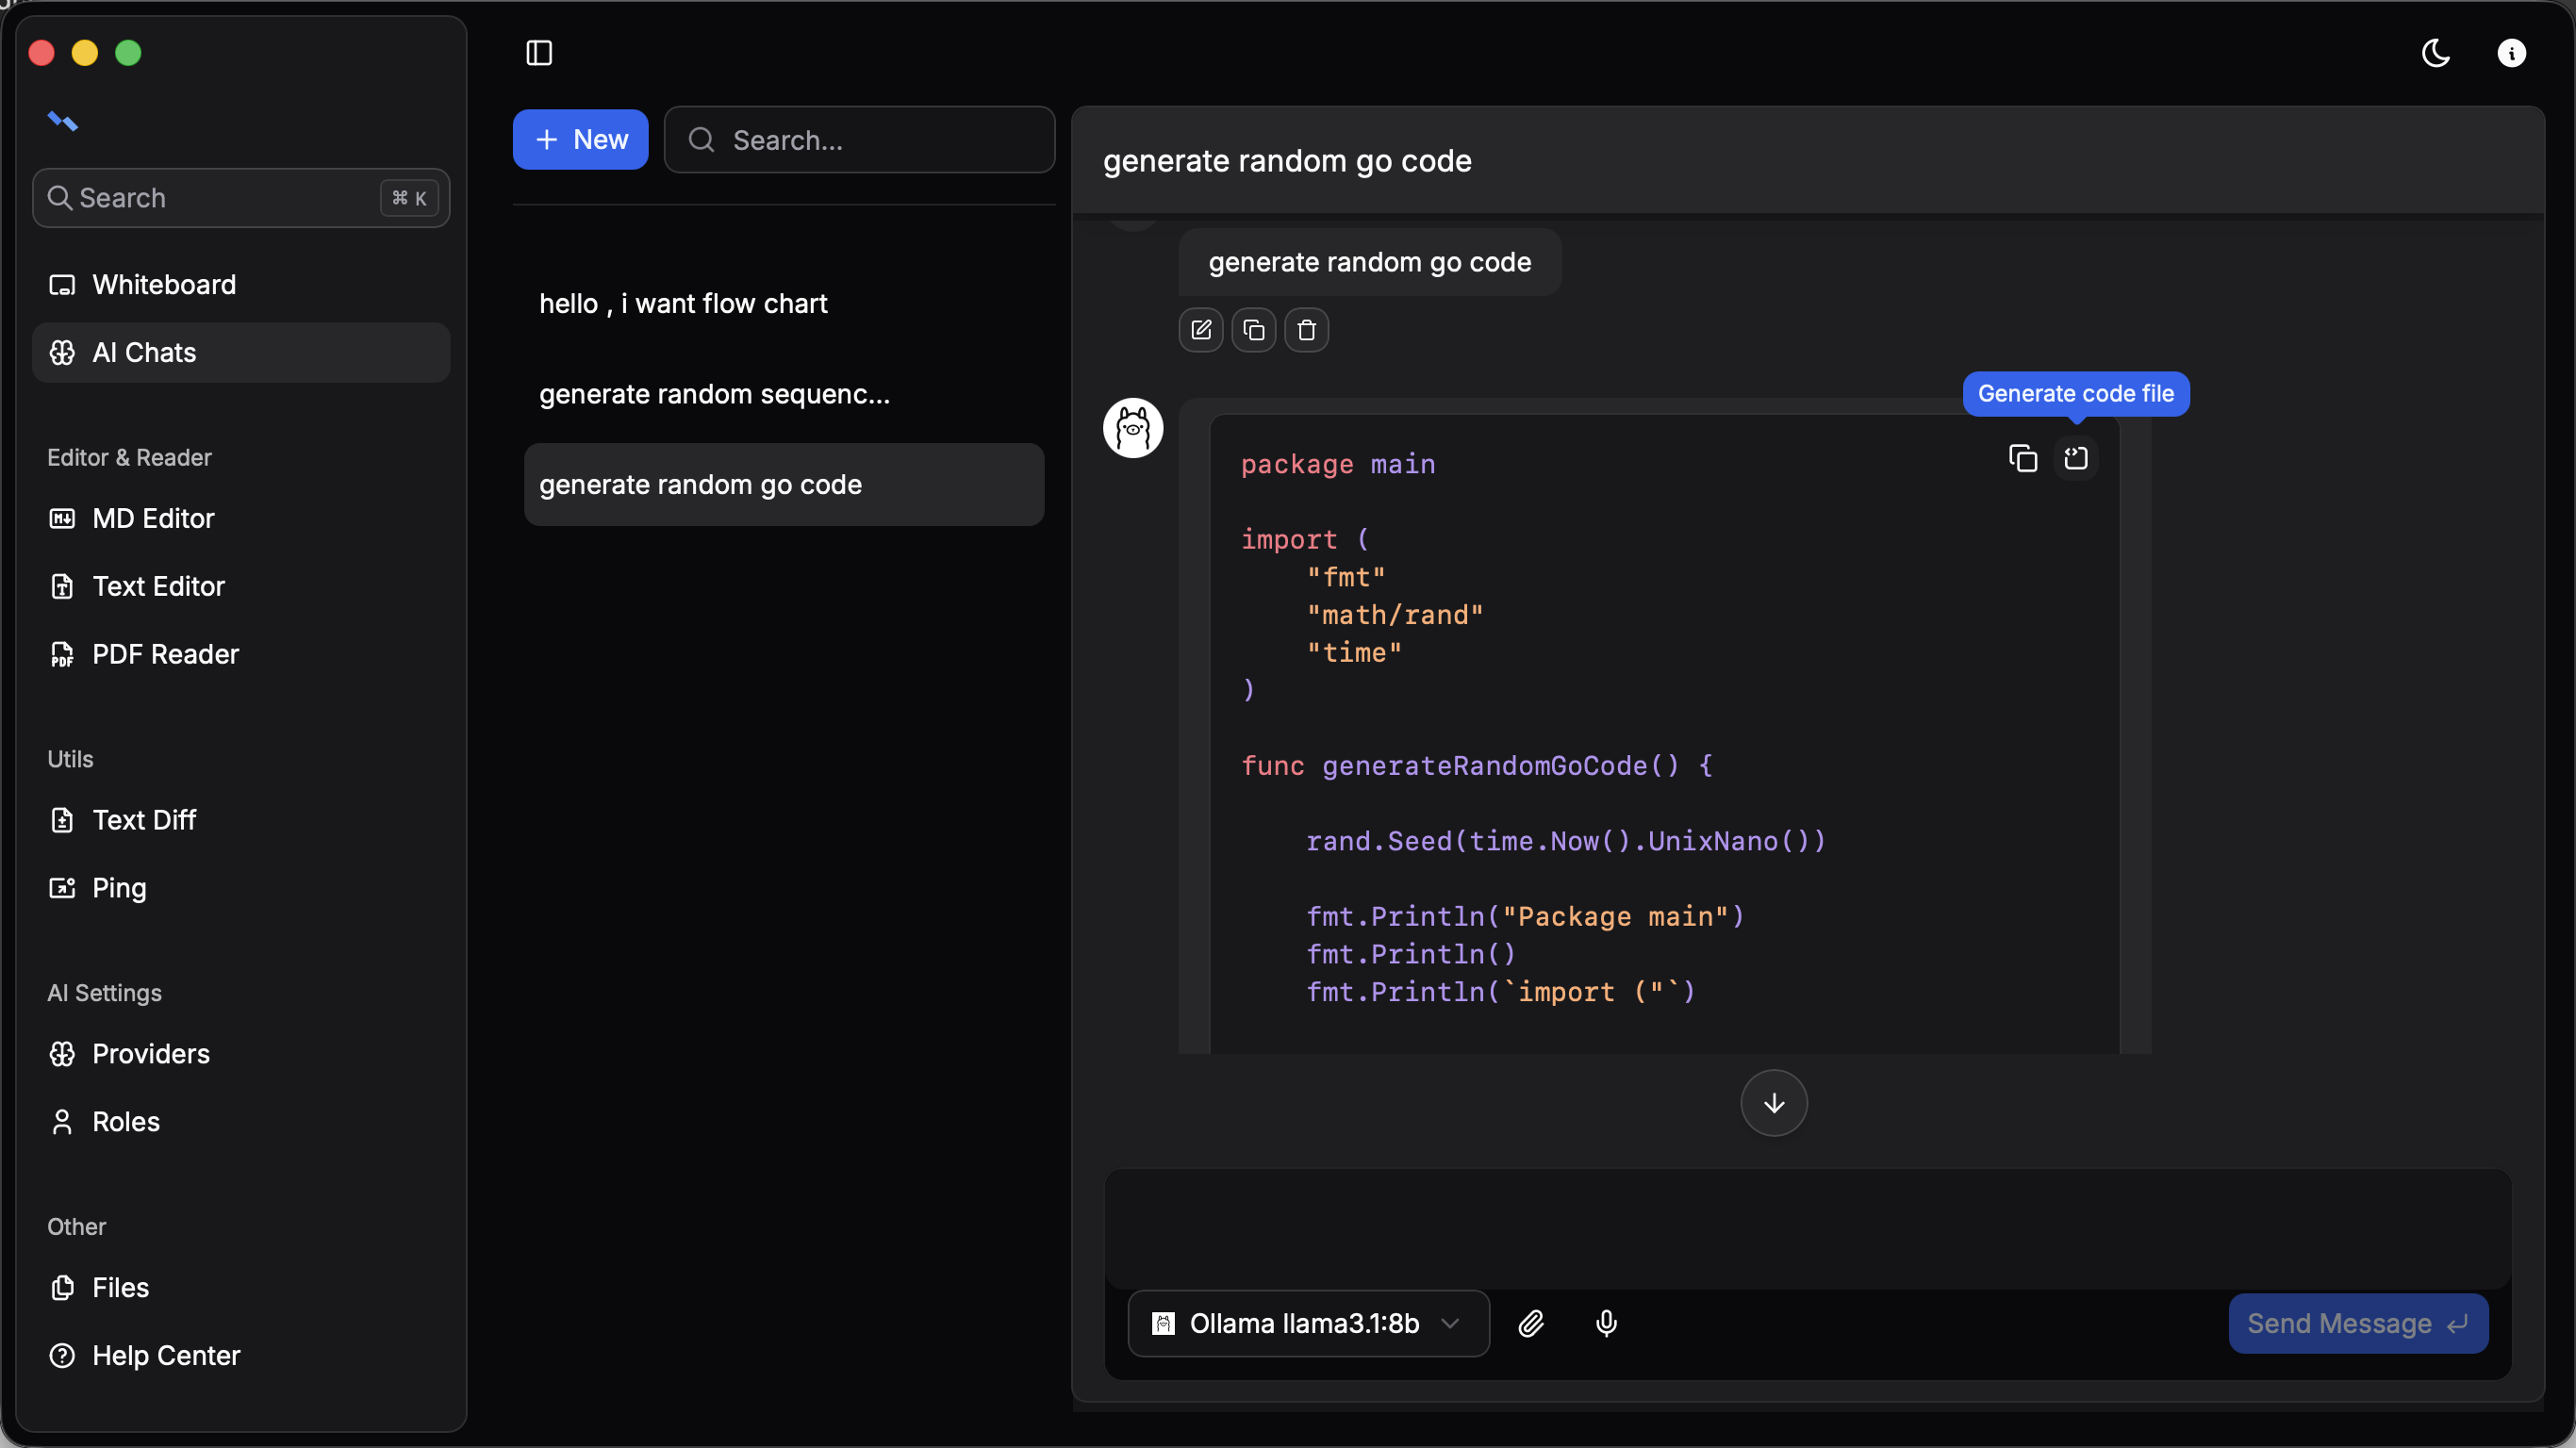The image size is (2576, 1448).
Task: Open the app info icon
Action: click(2511, 53)
